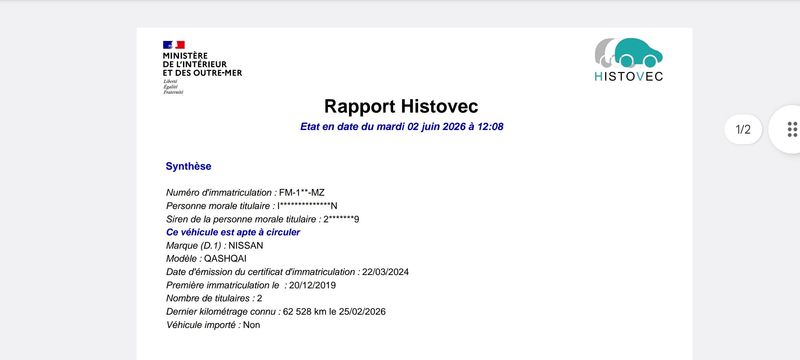Click mileage '62 528 km le 25/02/2026'

334,312
